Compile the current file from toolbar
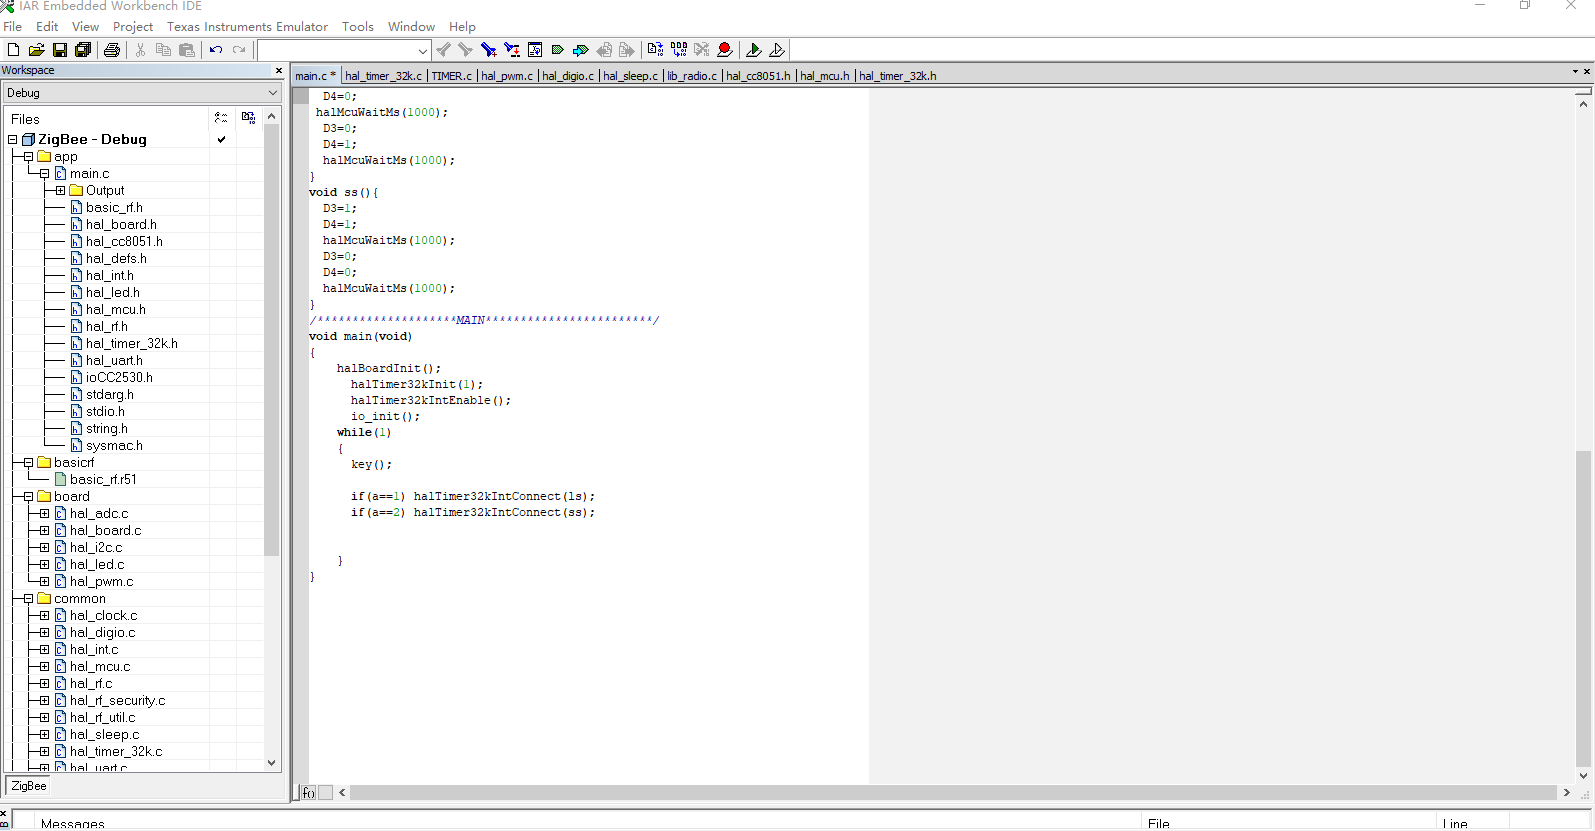The image size is (1595, 831). coord(655,50)
